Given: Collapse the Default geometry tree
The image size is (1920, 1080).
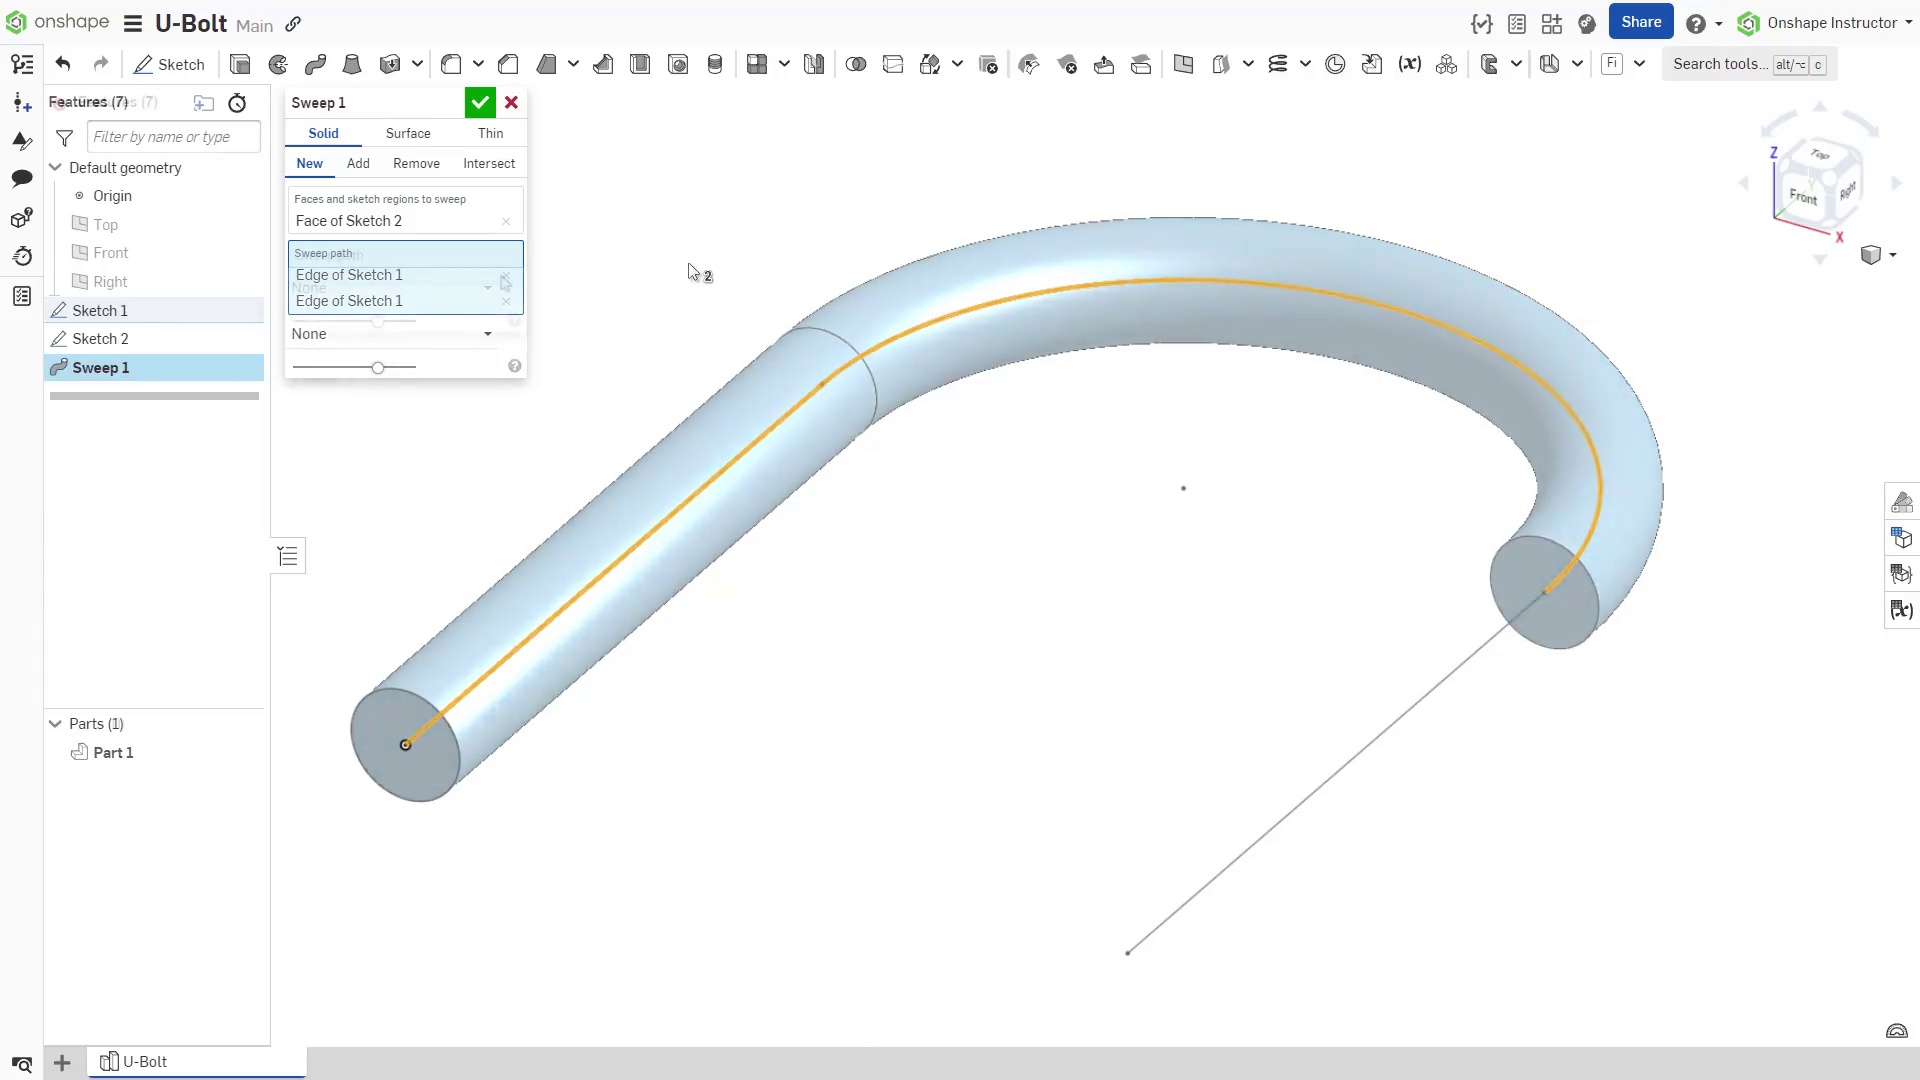Looking at the screenshot, I should 56,167.
